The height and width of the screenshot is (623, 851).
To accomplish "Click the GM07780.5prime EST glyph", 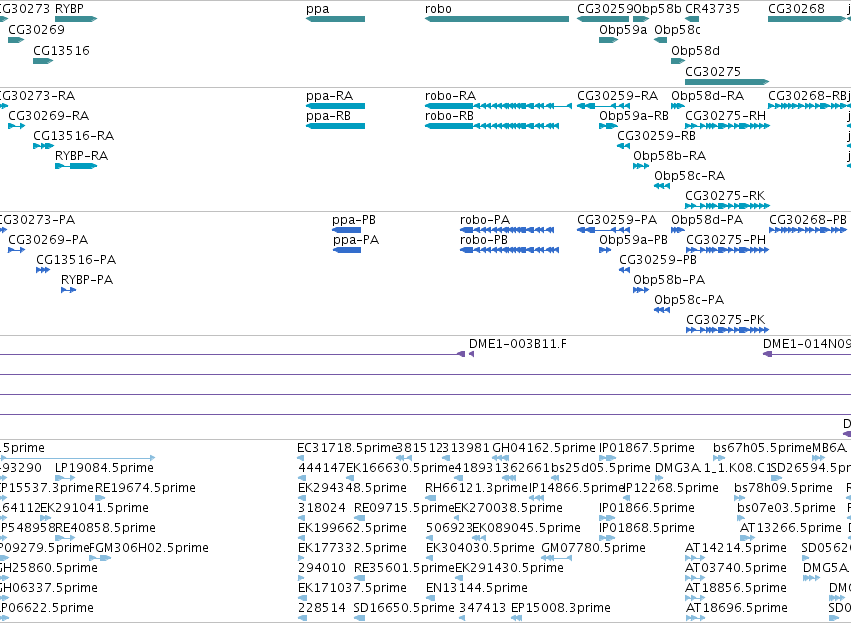I will click(556, 557).
